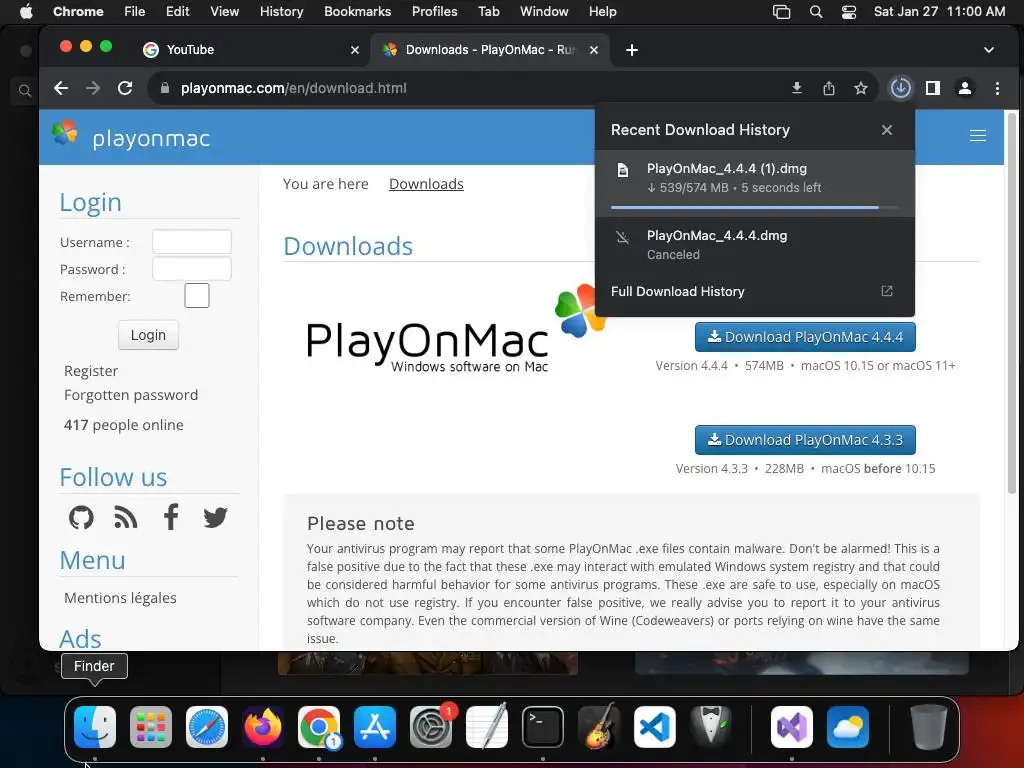Click the page vertical scrollbar

tap(1012, 304)
